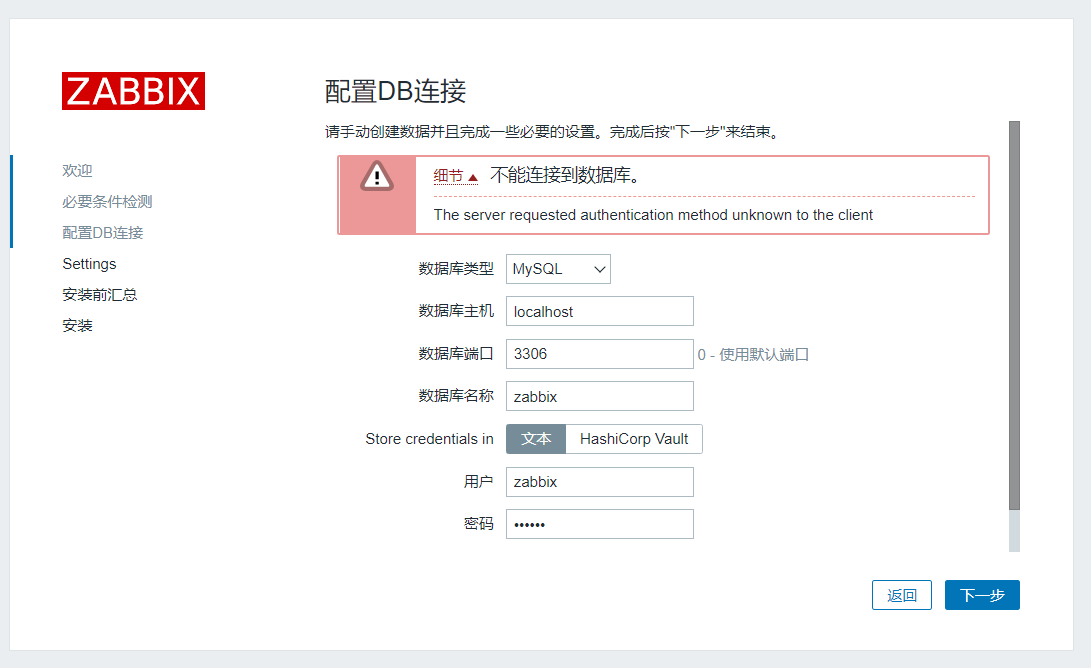Select the 数据库端口 field showing 3306
Image resolution: width=1091 pixels, height=668 pixels.
pos(599,353)
